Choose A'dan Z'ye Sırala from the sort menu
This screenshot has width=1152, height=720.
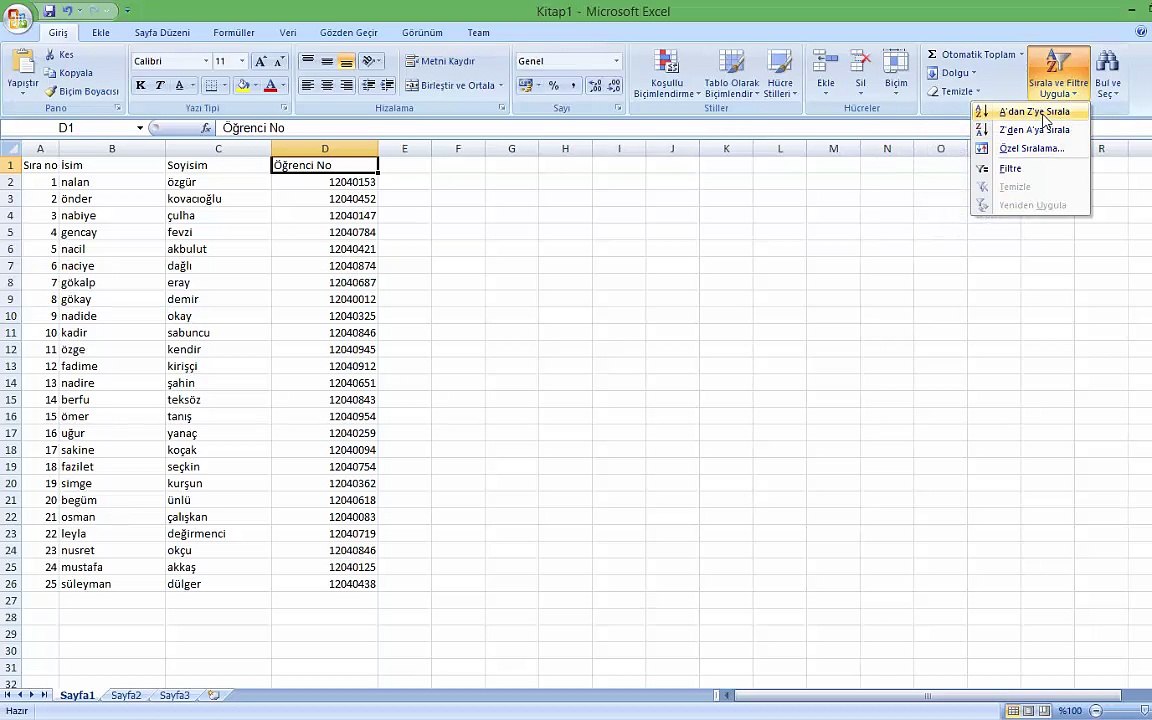1030,112
